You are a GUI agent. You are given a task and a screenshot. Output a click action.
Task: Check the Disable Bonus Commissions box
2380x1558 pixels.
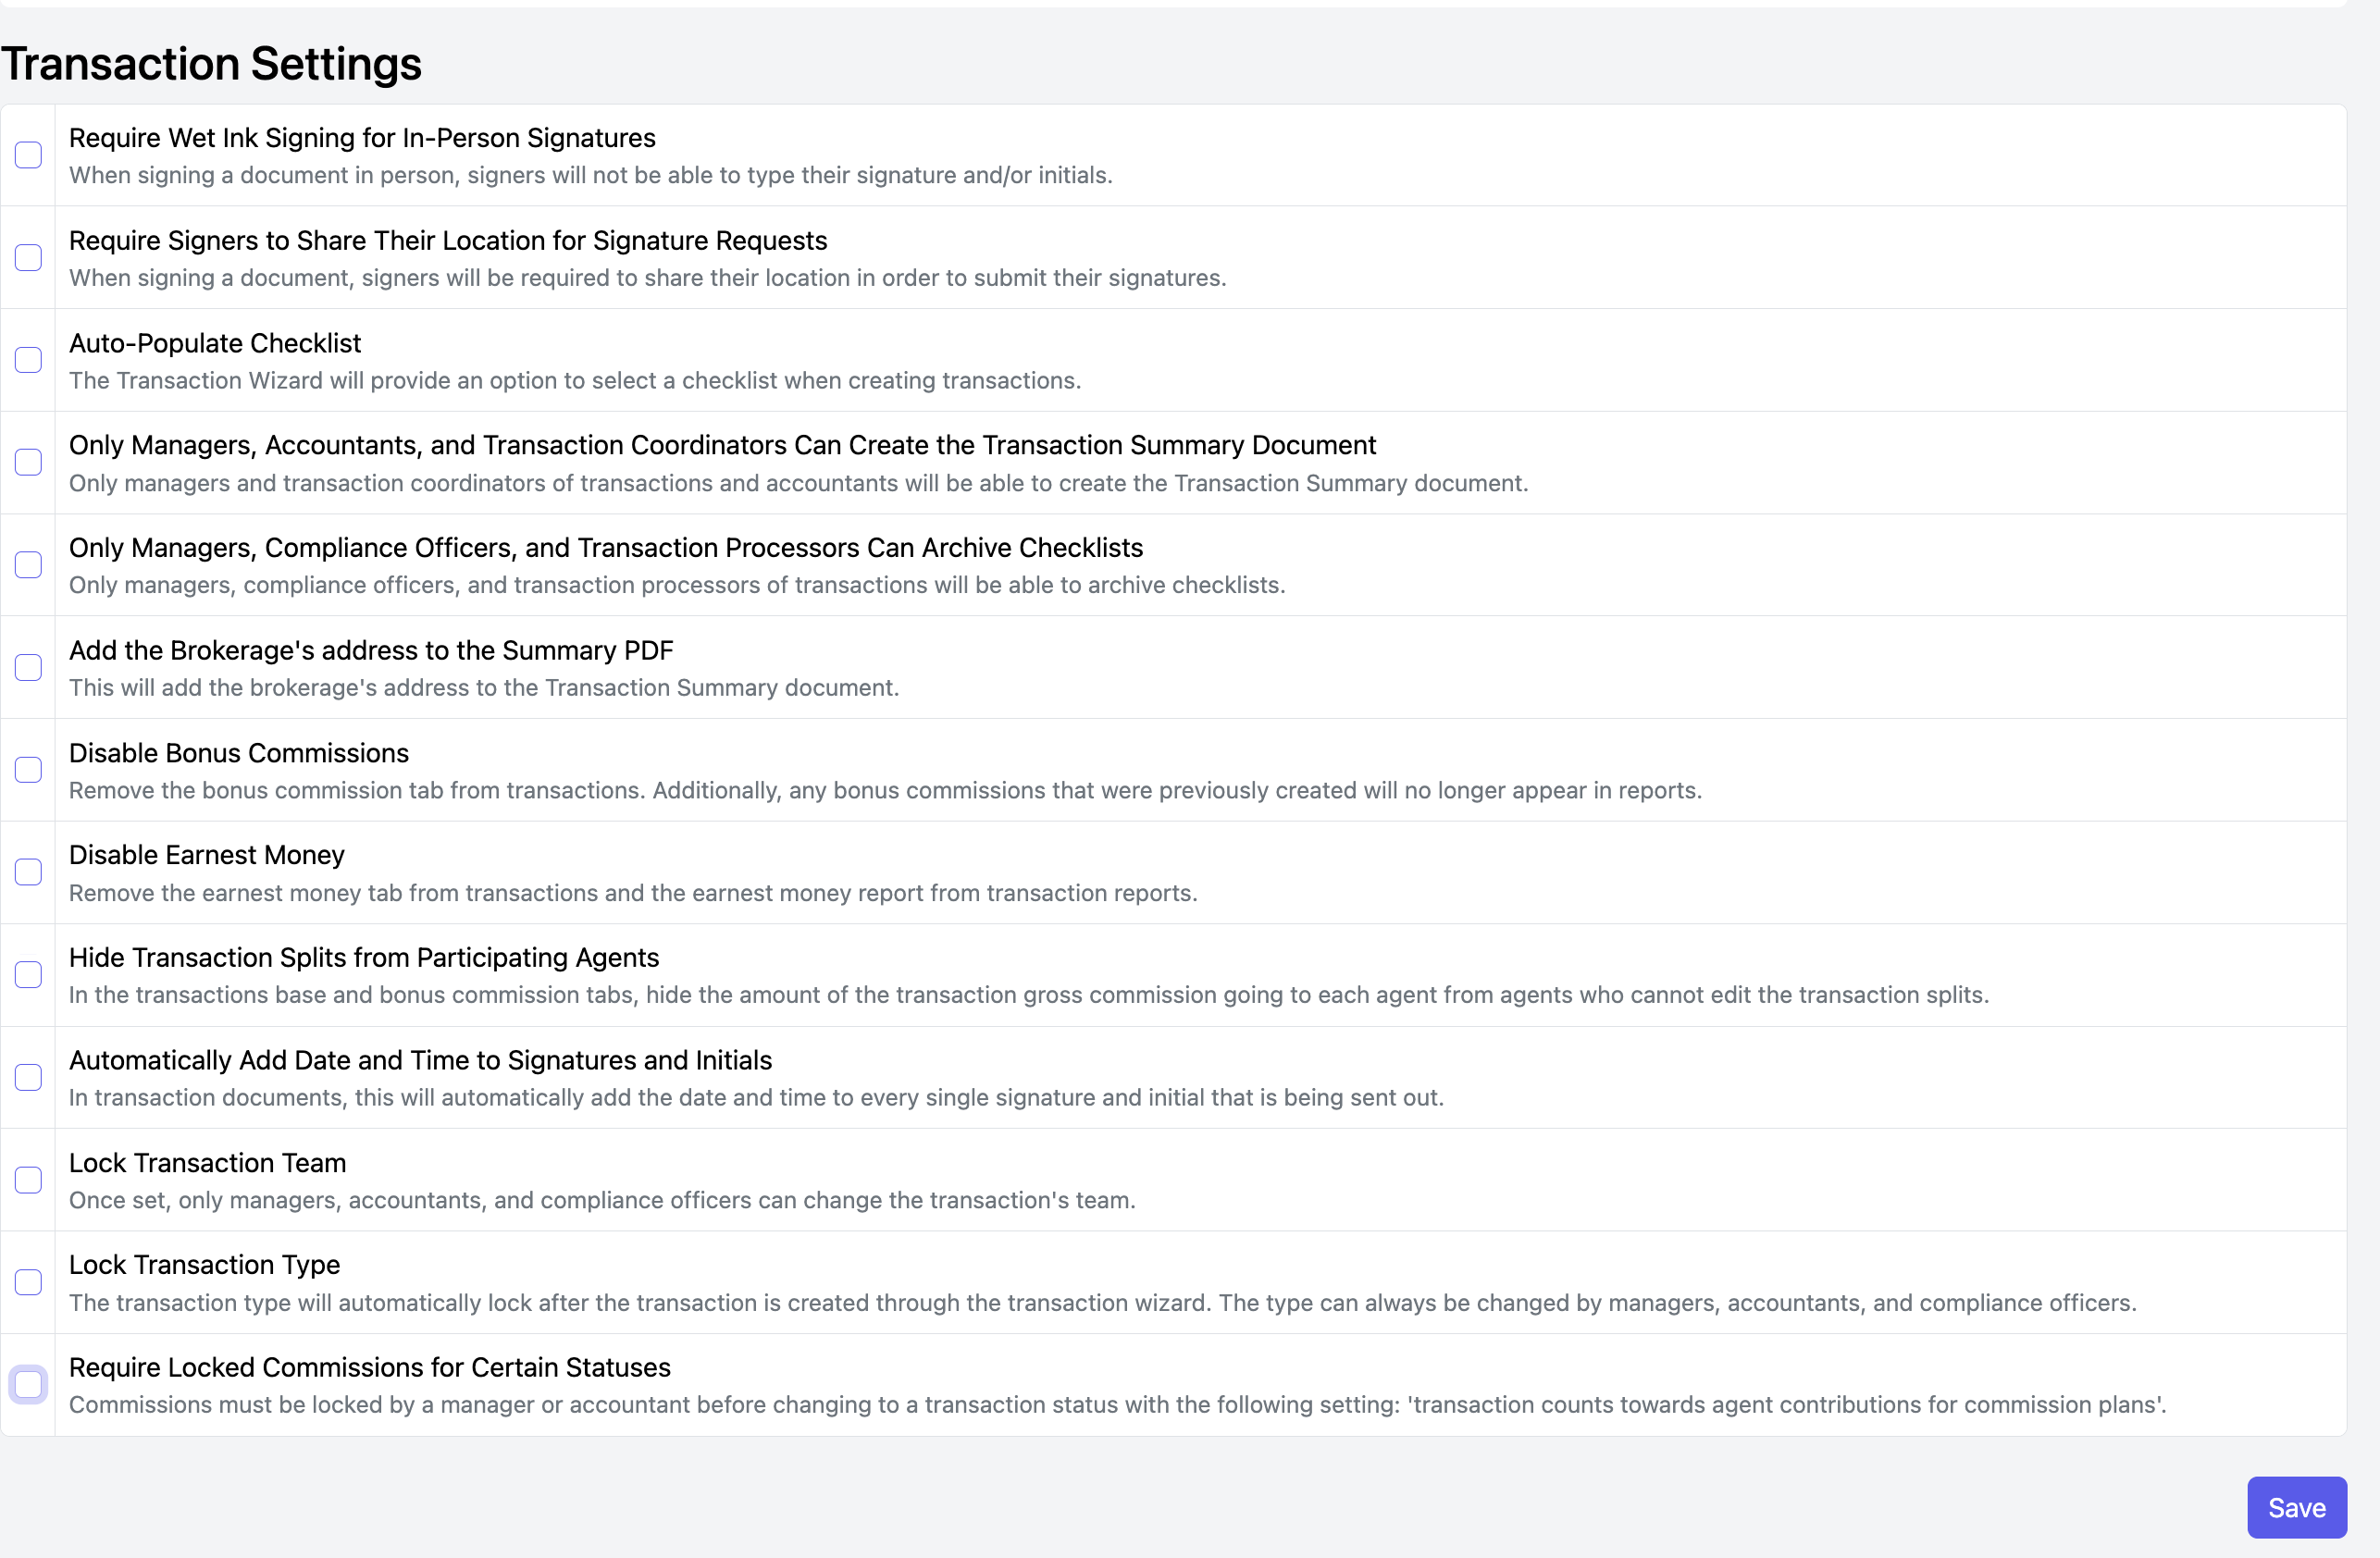(x=28, y=770)
